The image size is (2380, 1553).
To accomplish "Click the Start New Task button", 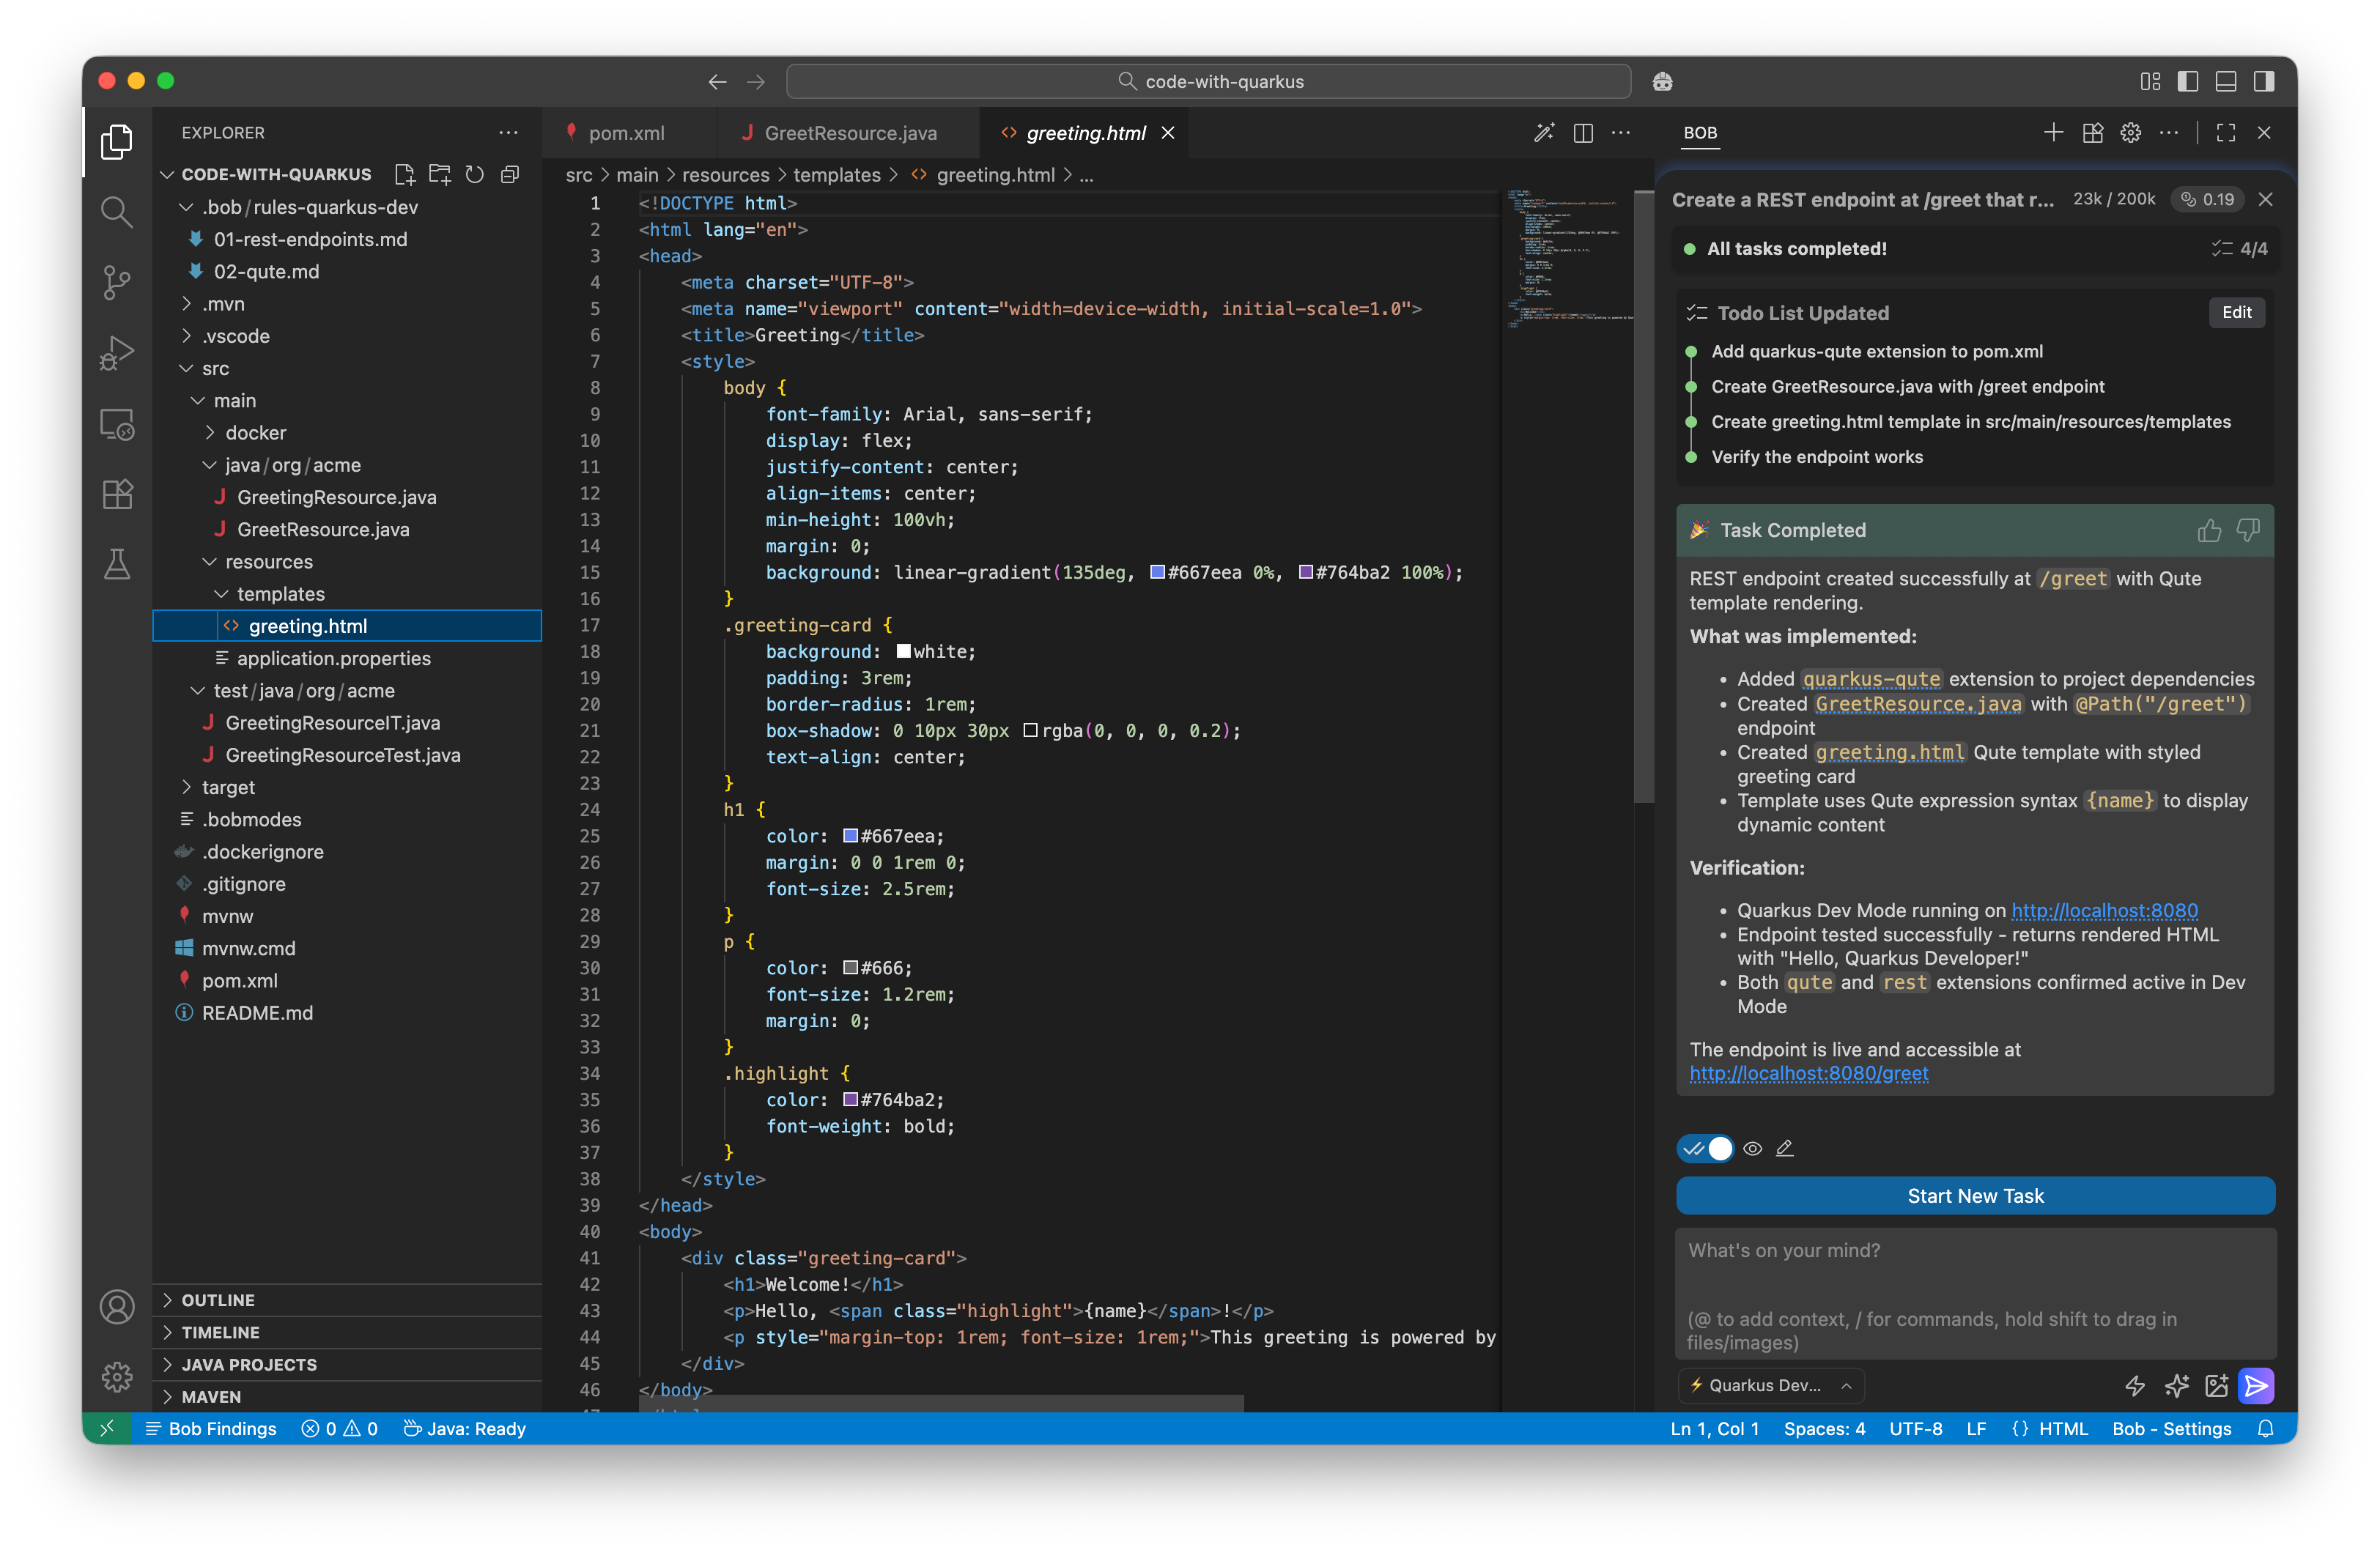I will [x=1974, y=1196].
